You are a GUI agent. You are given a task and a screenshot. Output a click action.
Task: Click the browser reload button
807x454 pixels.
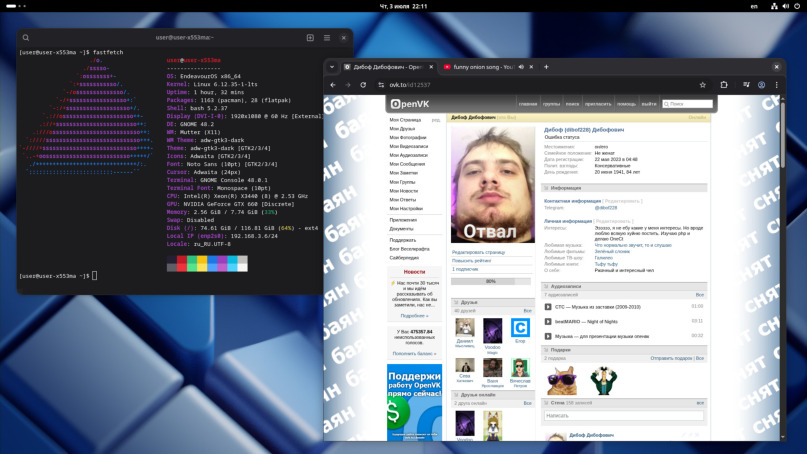363,85
